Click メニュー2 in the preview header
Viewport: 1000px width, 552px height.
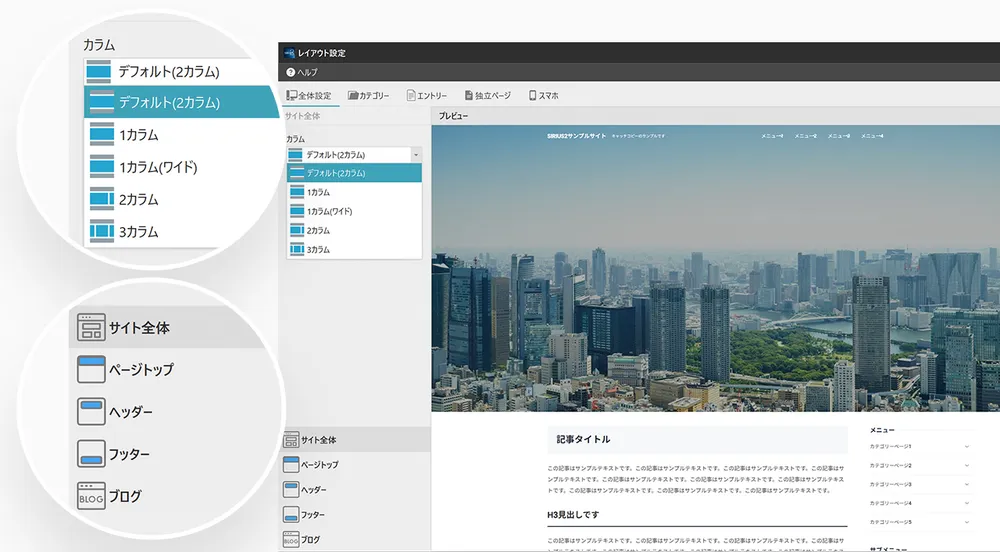coord(805,136)
